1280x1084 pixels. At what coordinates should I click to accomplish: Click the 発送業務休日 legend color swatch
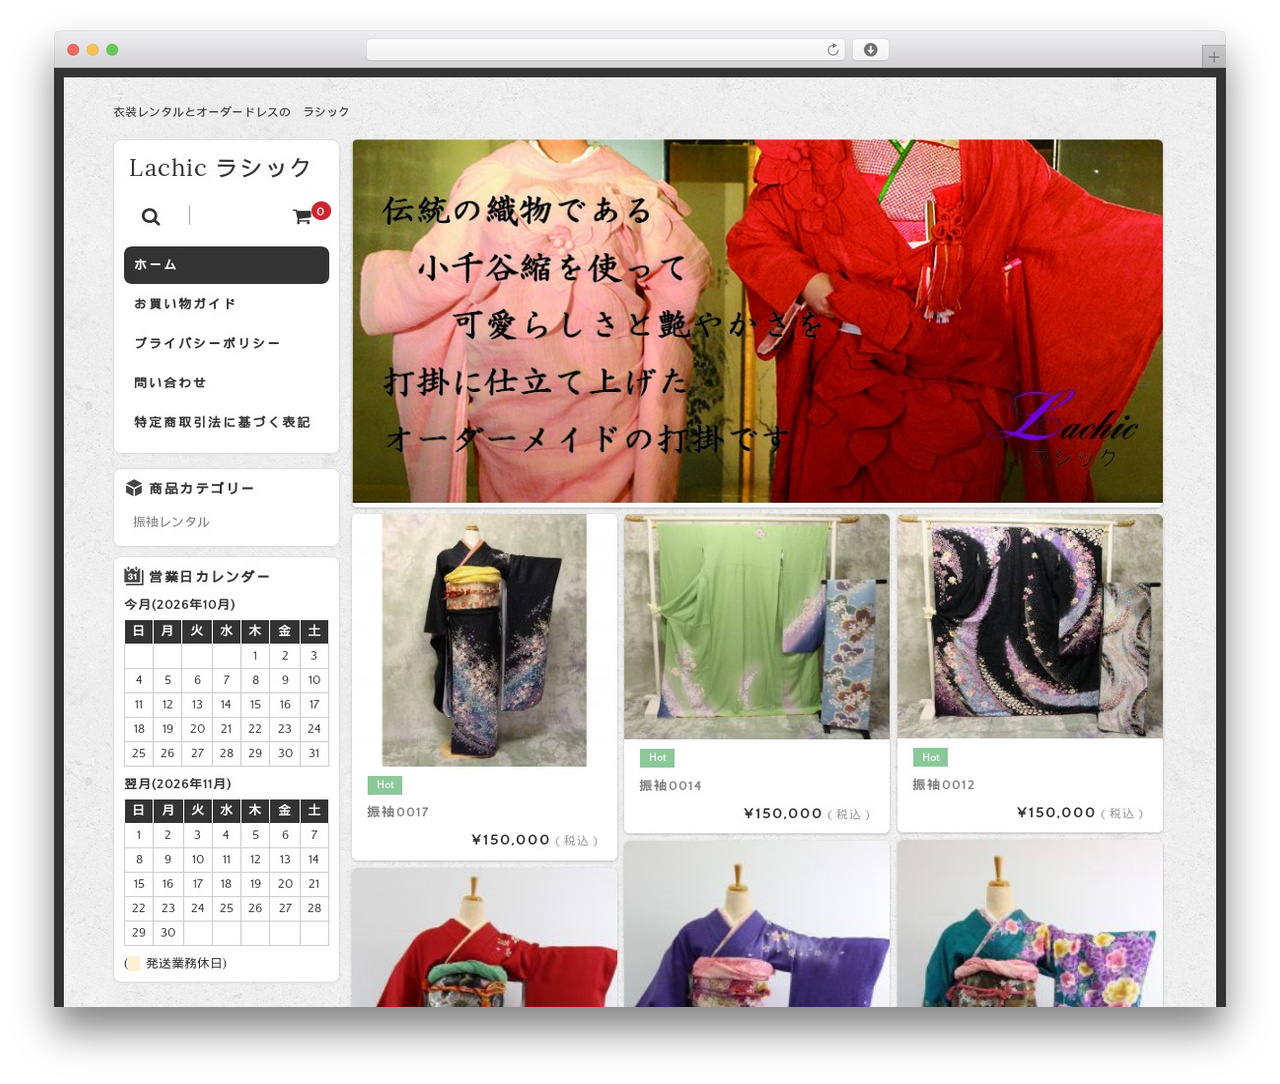(x=134, y=964)
